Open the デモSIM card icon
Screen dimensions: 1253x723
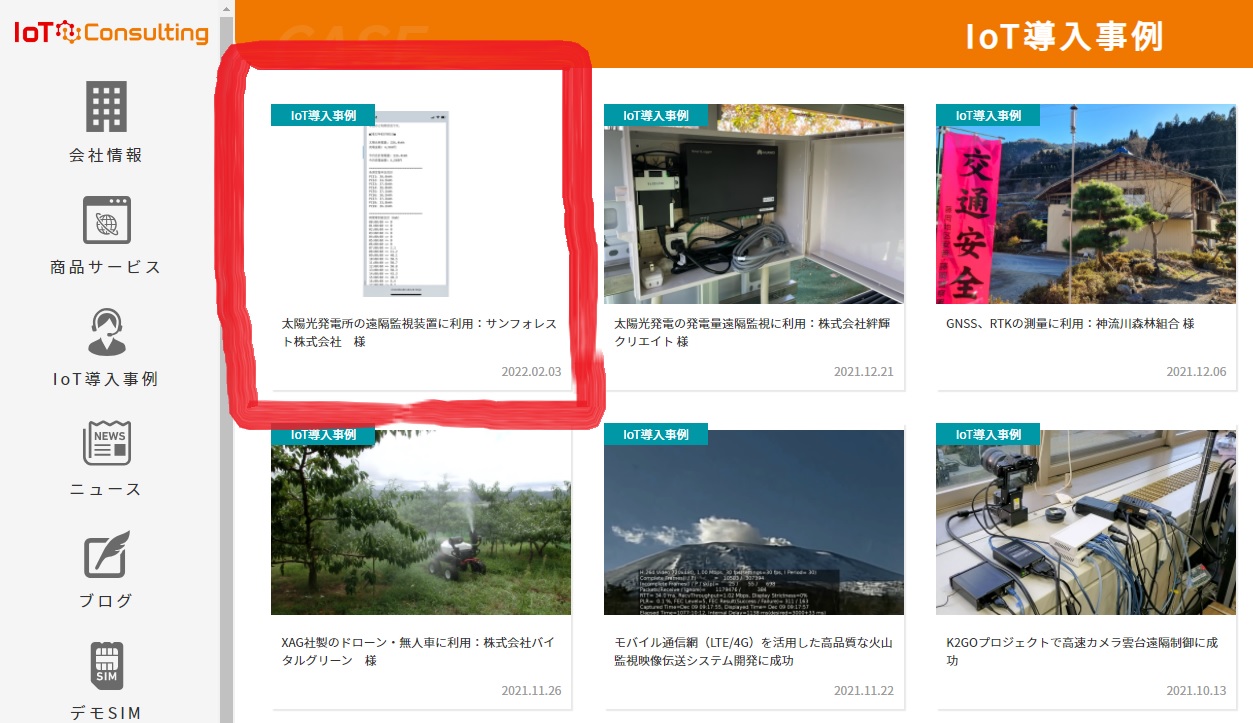tap(106, 666)
